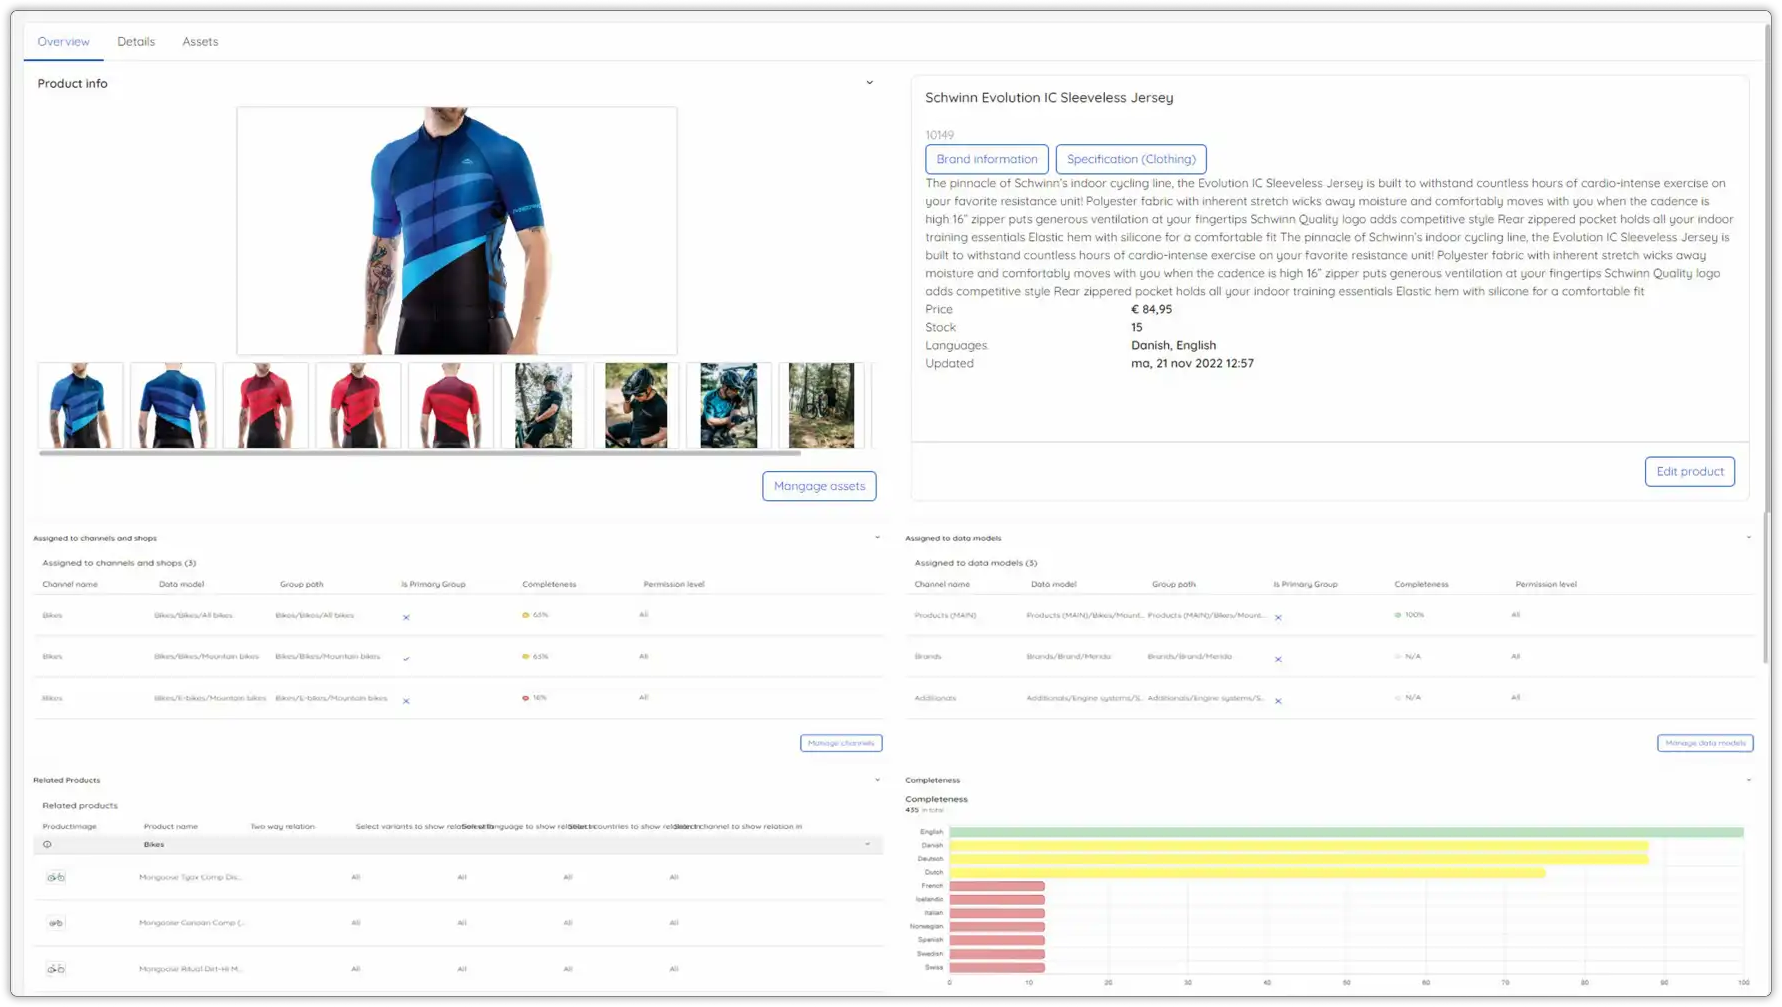Click the Brand information button
This screenshot has height=1007, width=1782.
click(987, 159)
